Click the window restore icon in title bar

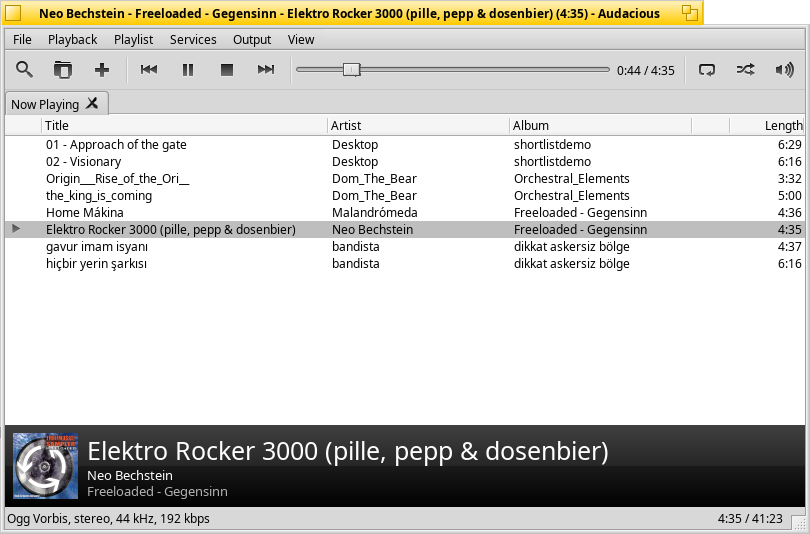pyautogui.click(x=690, y=12)
